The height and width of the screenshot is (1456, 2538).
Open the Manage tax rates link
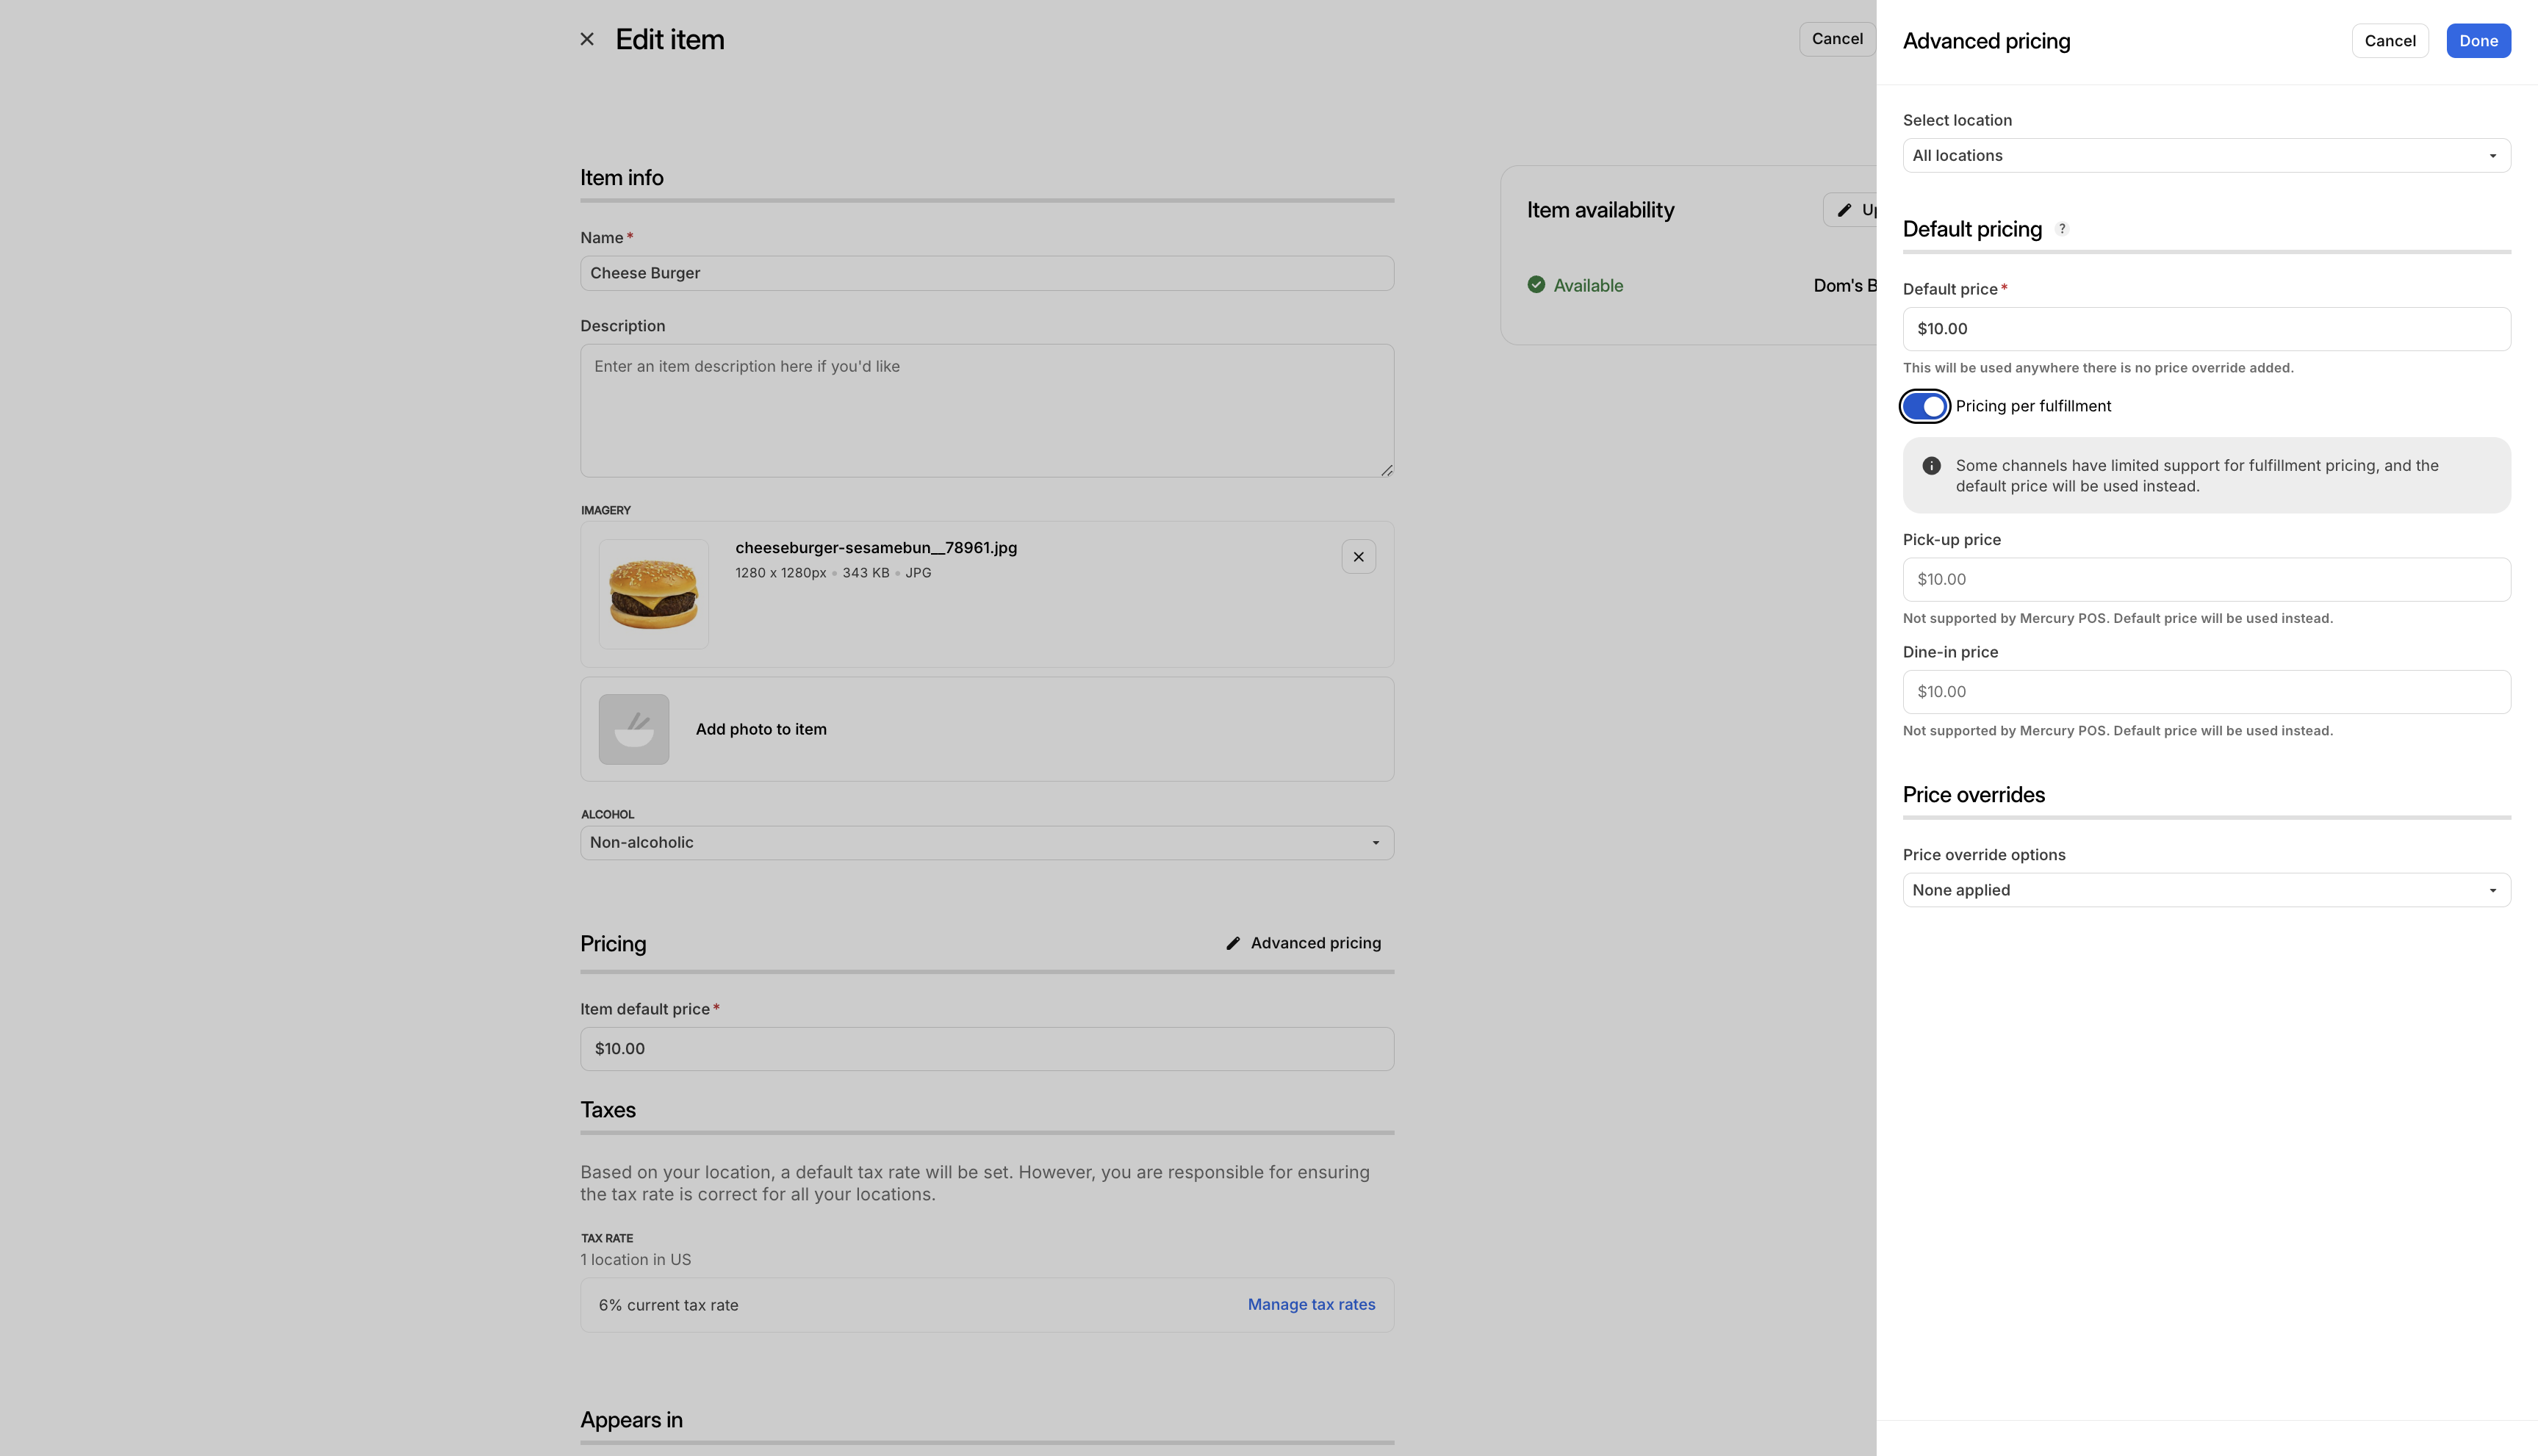coord(1311,1304)
